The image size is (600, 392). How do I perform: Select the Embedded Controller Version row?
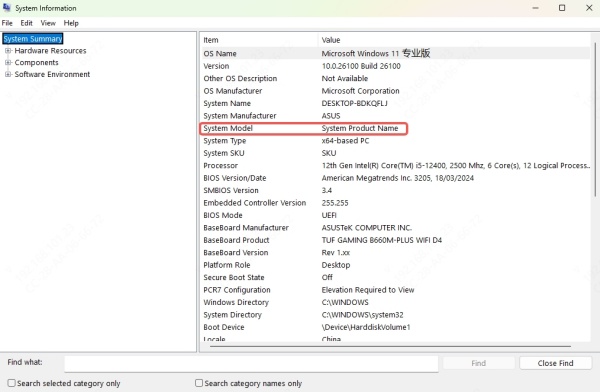pos(396,203)
